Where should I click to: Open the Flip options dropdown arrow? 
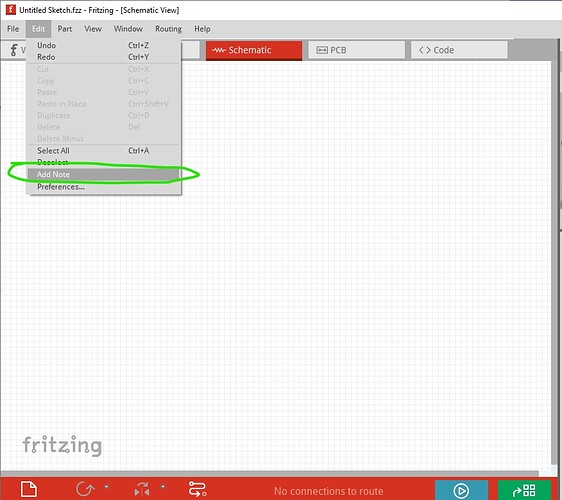163,487
